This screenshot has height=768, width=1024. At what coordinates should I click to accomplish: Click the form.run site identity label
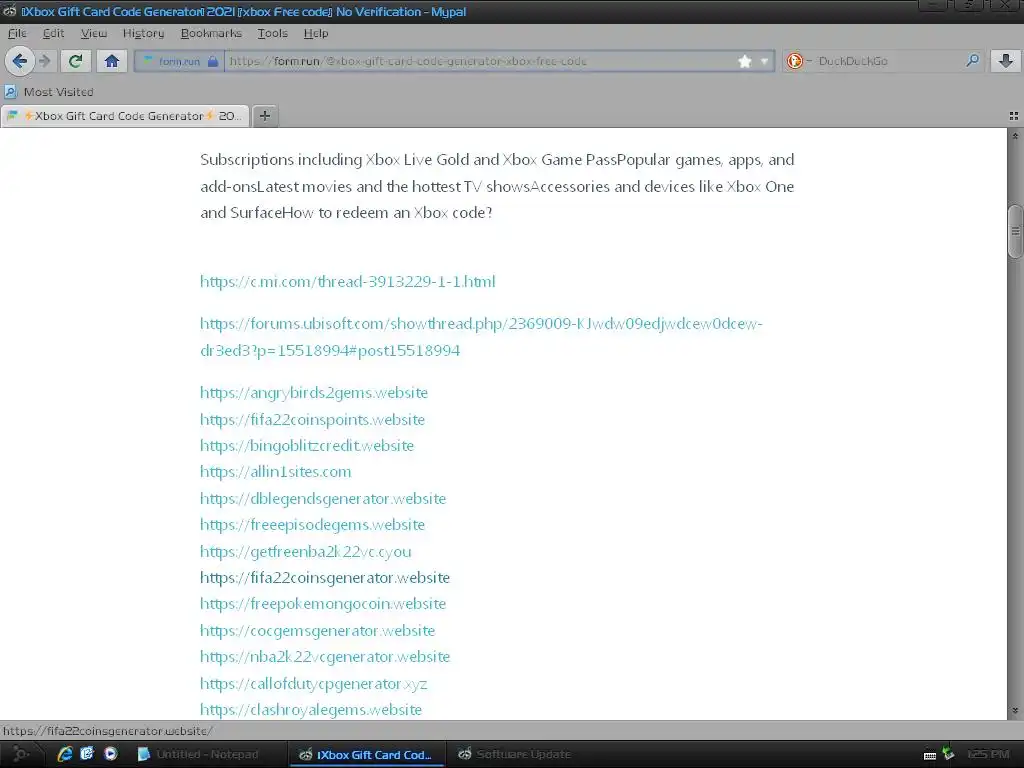pos(179,61)
